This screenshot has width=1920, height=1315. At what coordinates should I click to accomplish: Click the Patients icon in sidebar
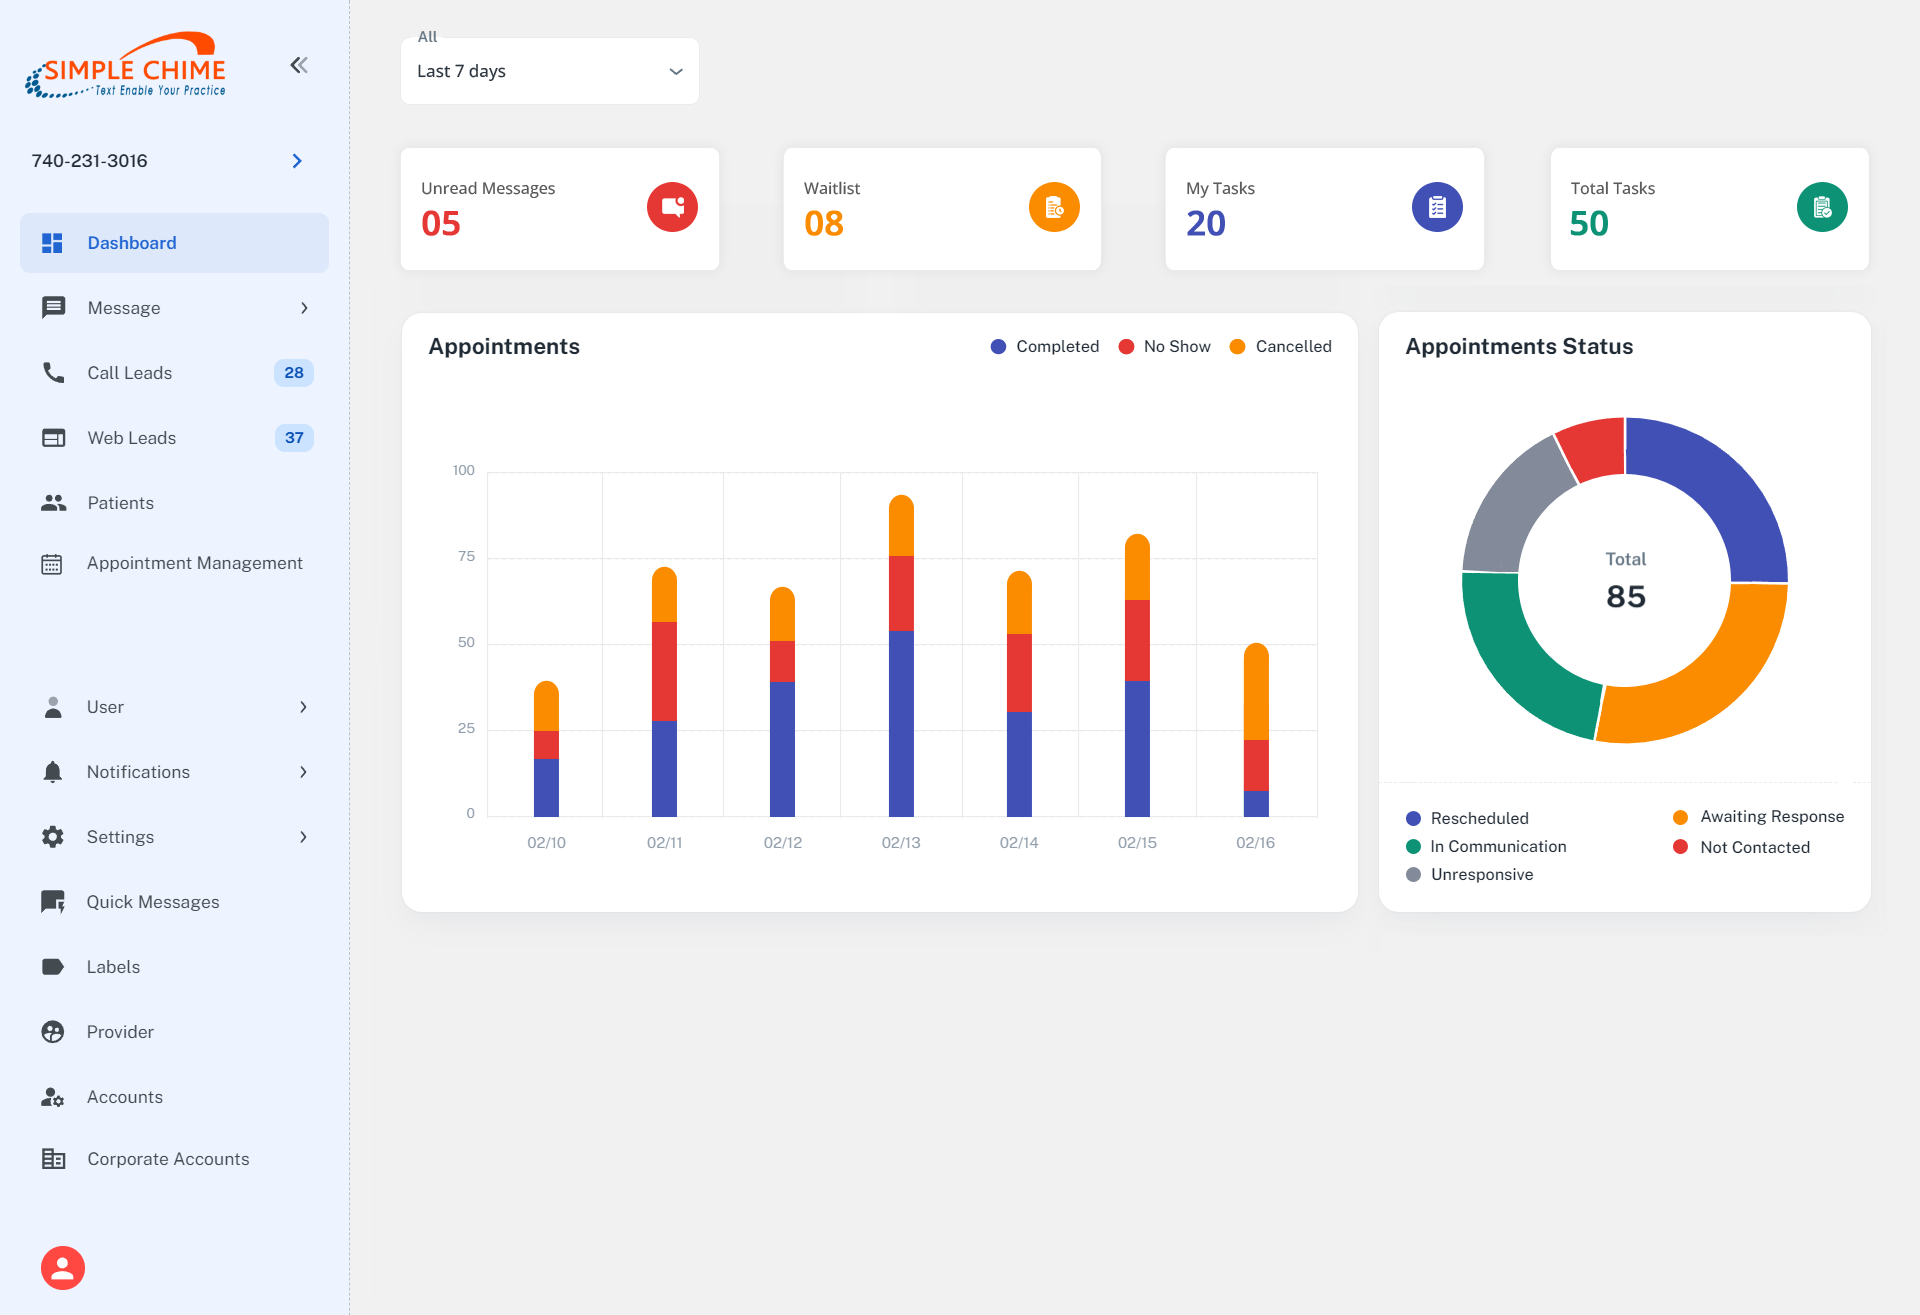pyautogui.click(x=53, y=502)
